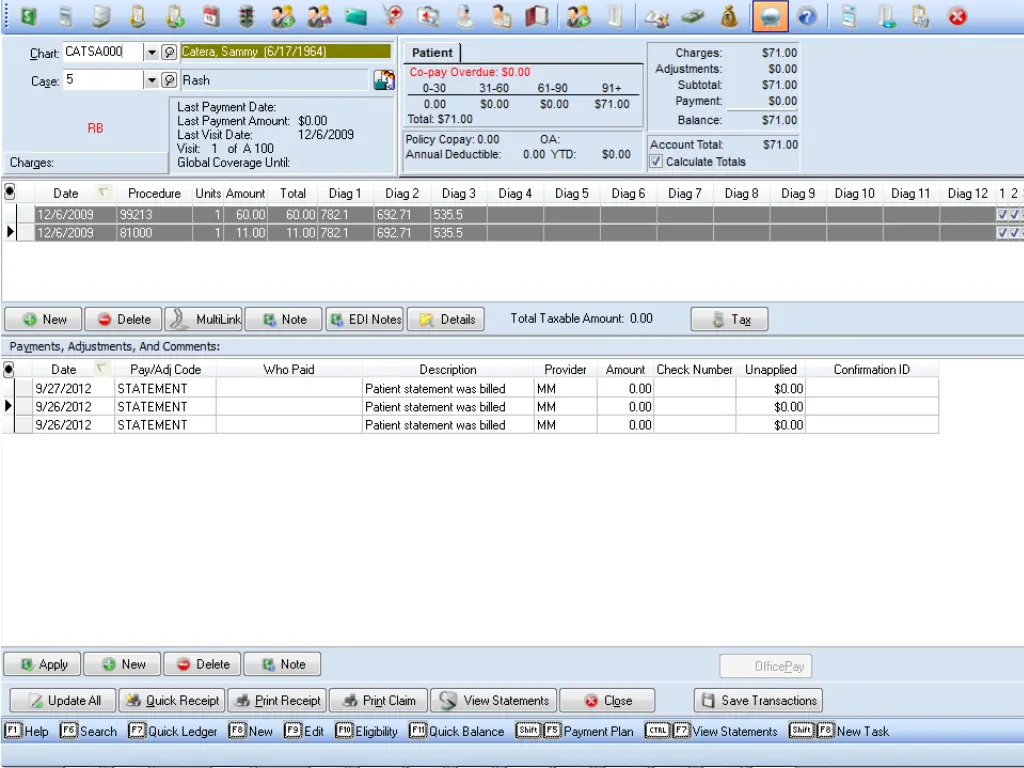Click into the Chart input field
Viewport: 1024px width, 768px height.
103,52
